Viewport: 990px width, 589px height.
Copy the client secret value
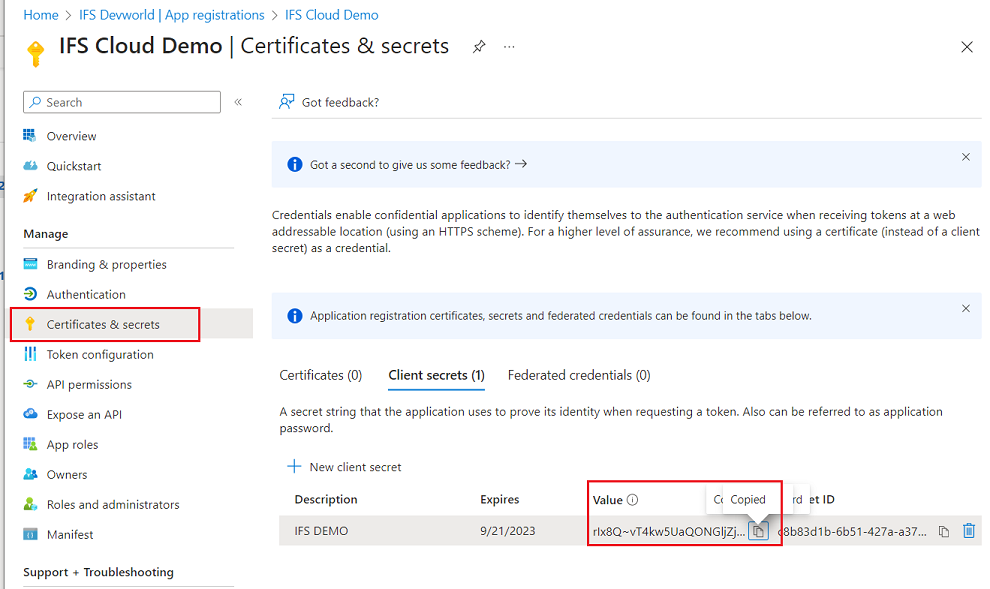click(x=759, y=531)
